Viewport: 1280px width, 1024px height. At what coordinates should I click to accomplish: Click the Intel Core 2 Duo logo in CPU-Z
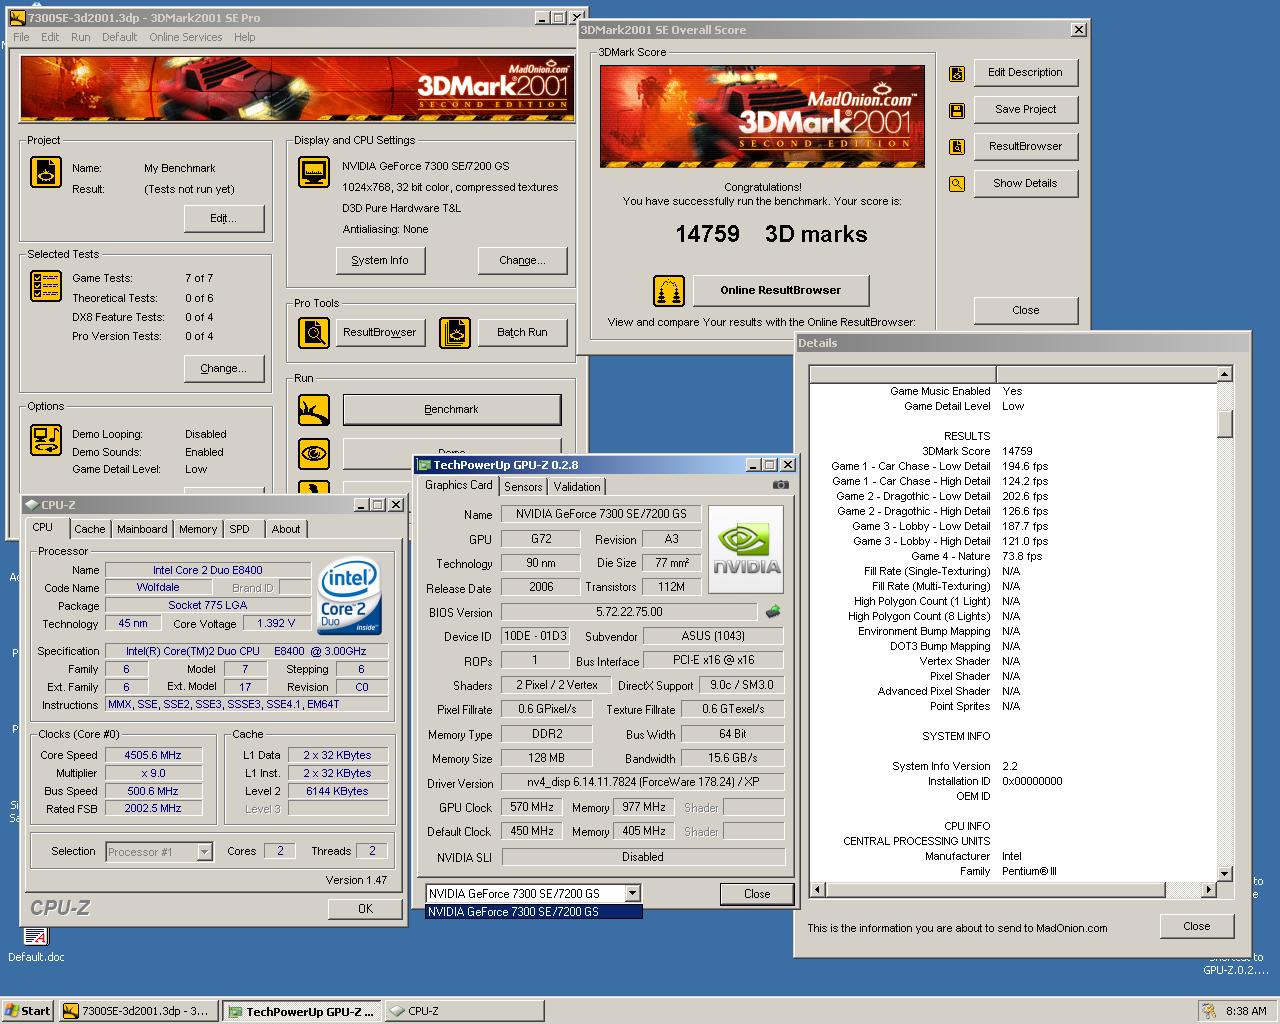(x=349, y=597)
